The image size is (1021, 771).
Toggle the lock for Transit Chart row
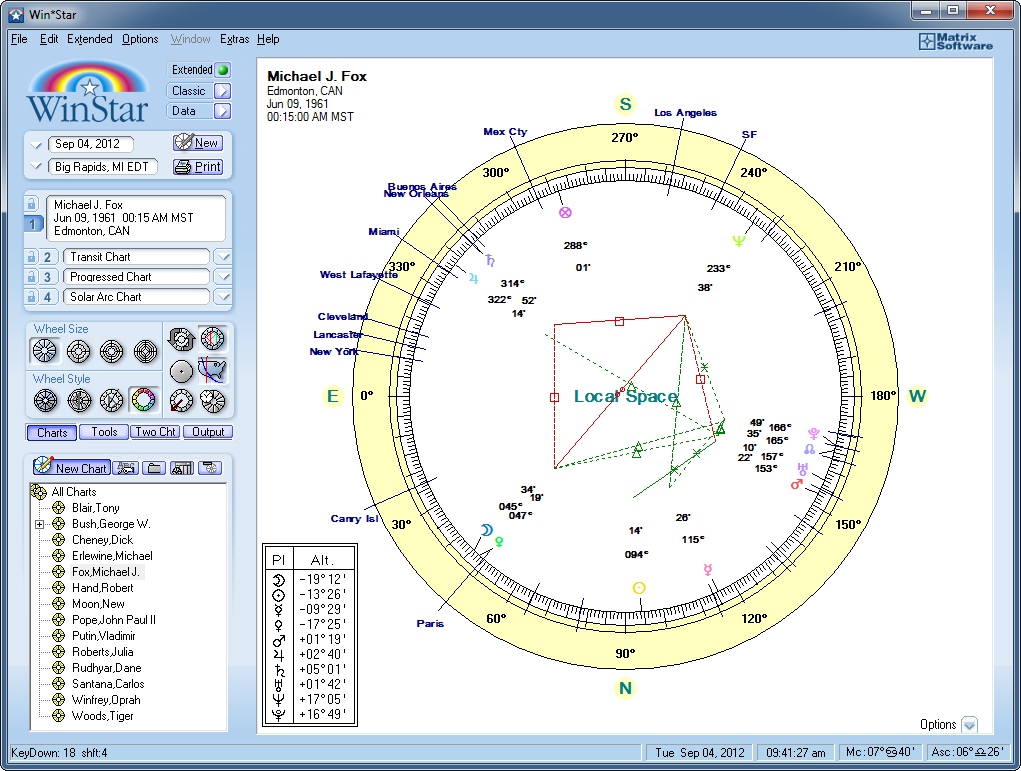click(31, 257)
